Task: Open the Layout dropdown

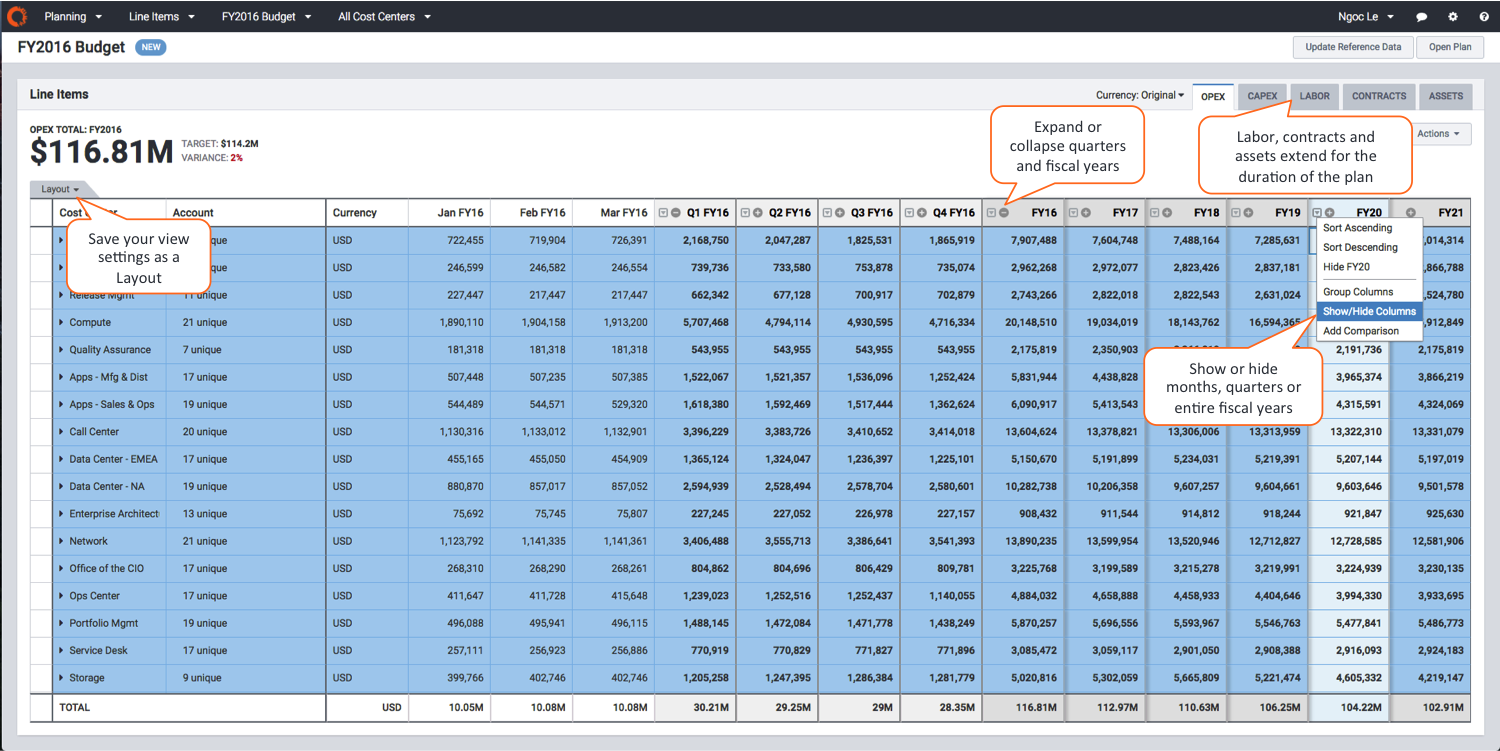Action: click(x=60, y=189)
